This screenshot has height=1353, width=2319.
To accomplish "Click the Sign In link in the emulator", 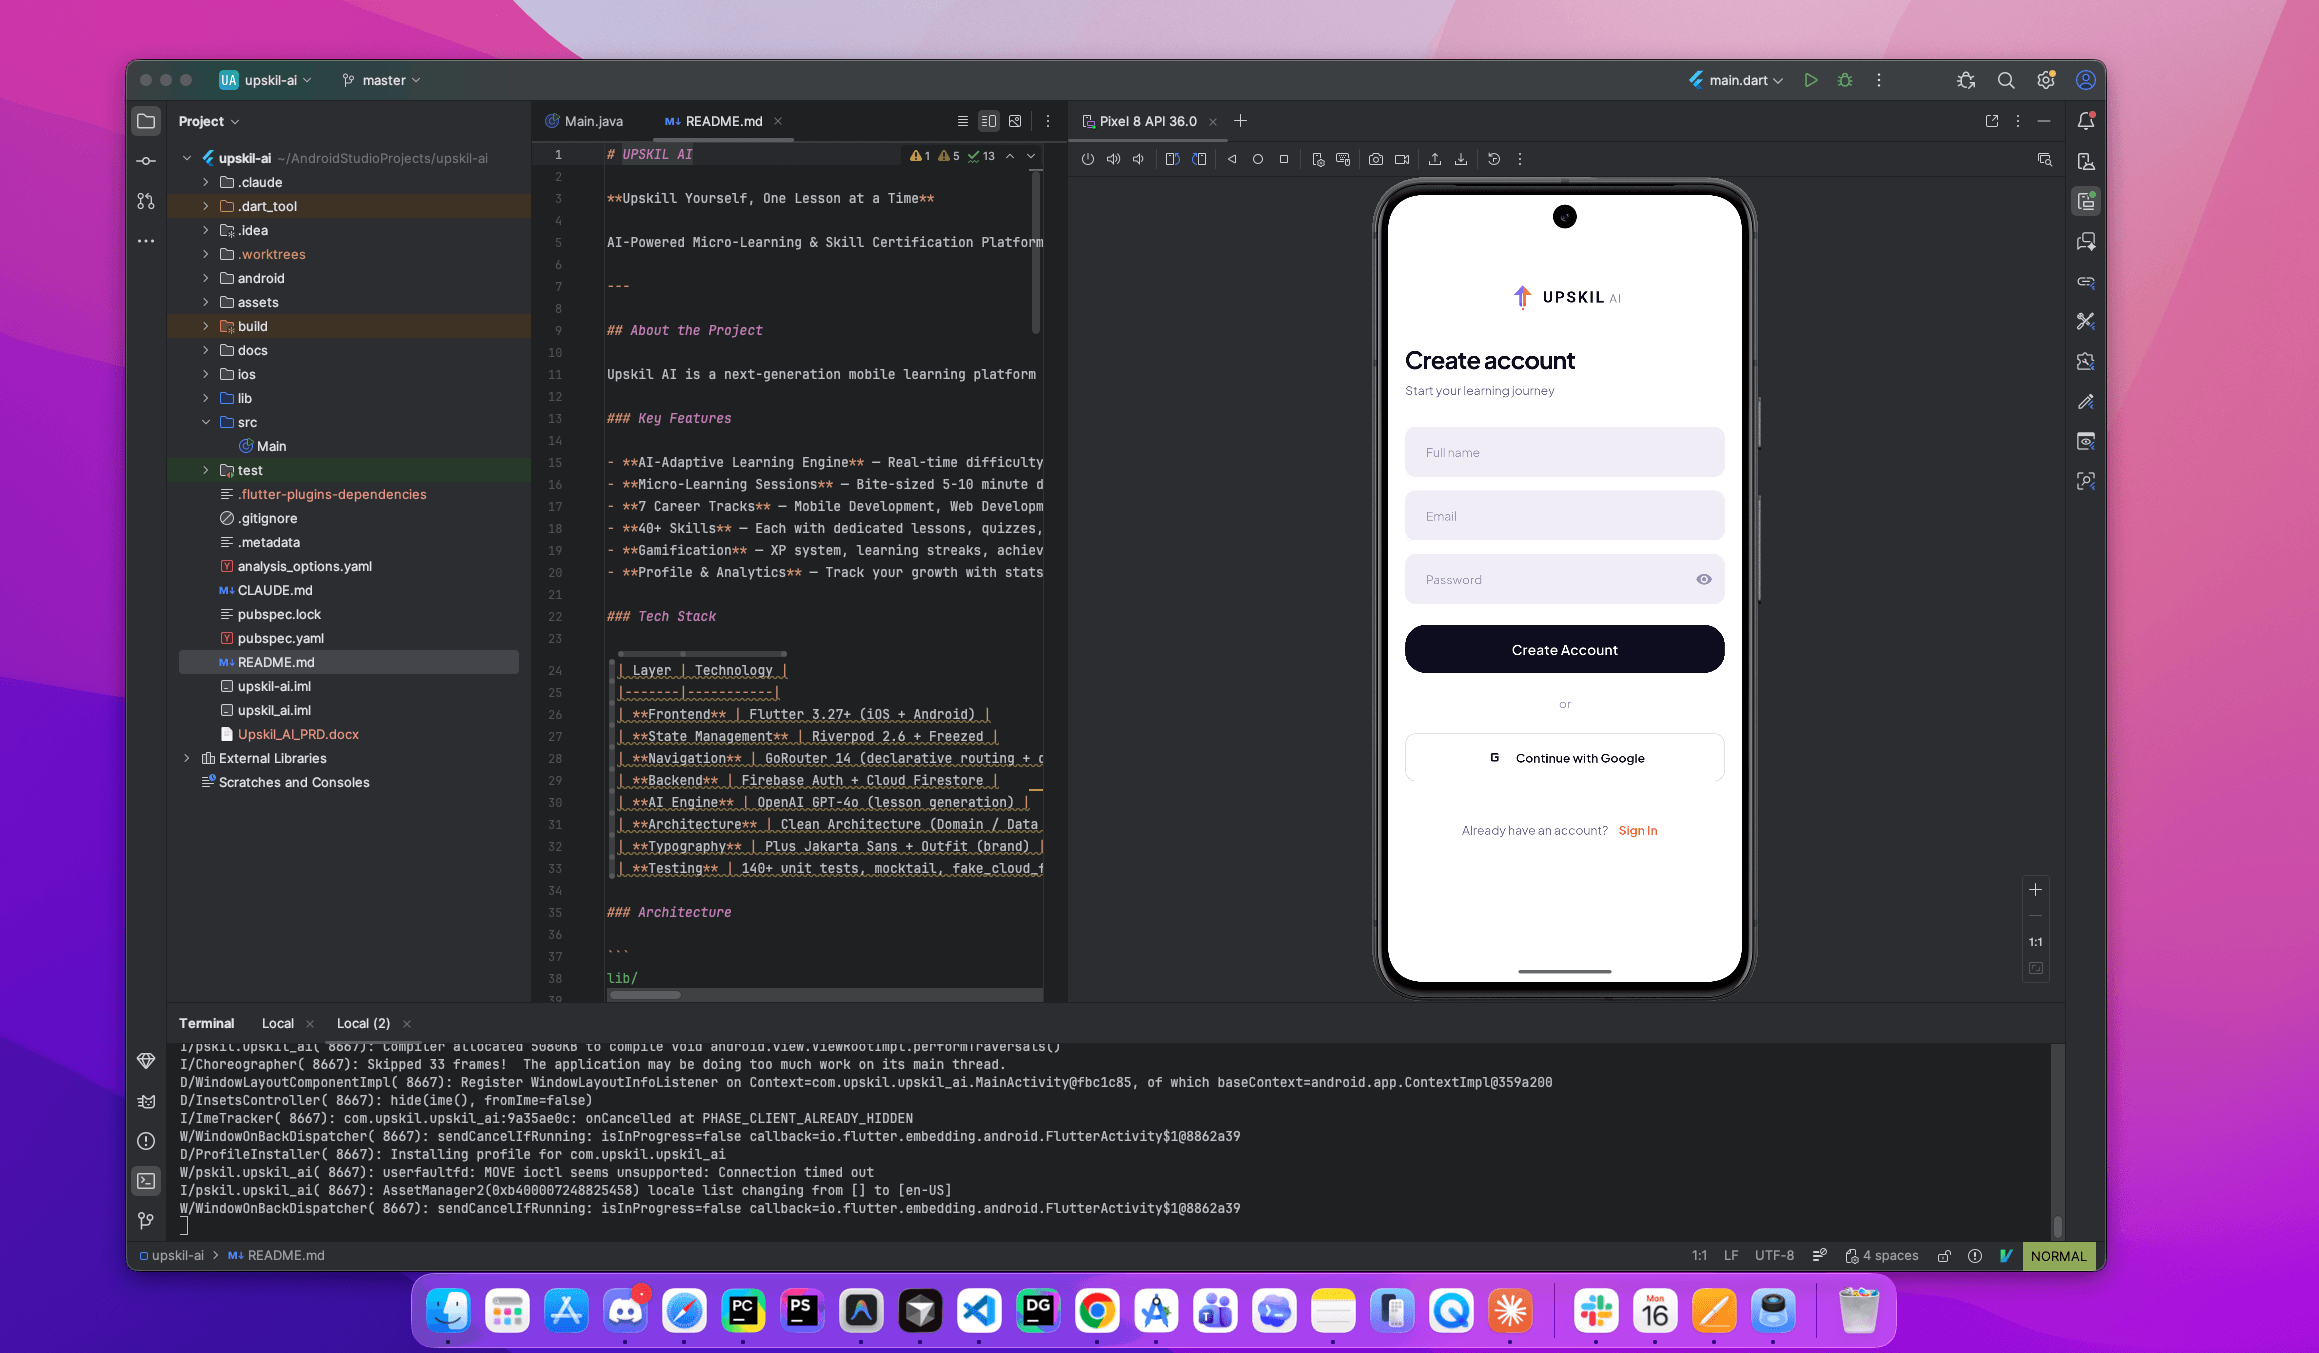I will point(1638,830).
